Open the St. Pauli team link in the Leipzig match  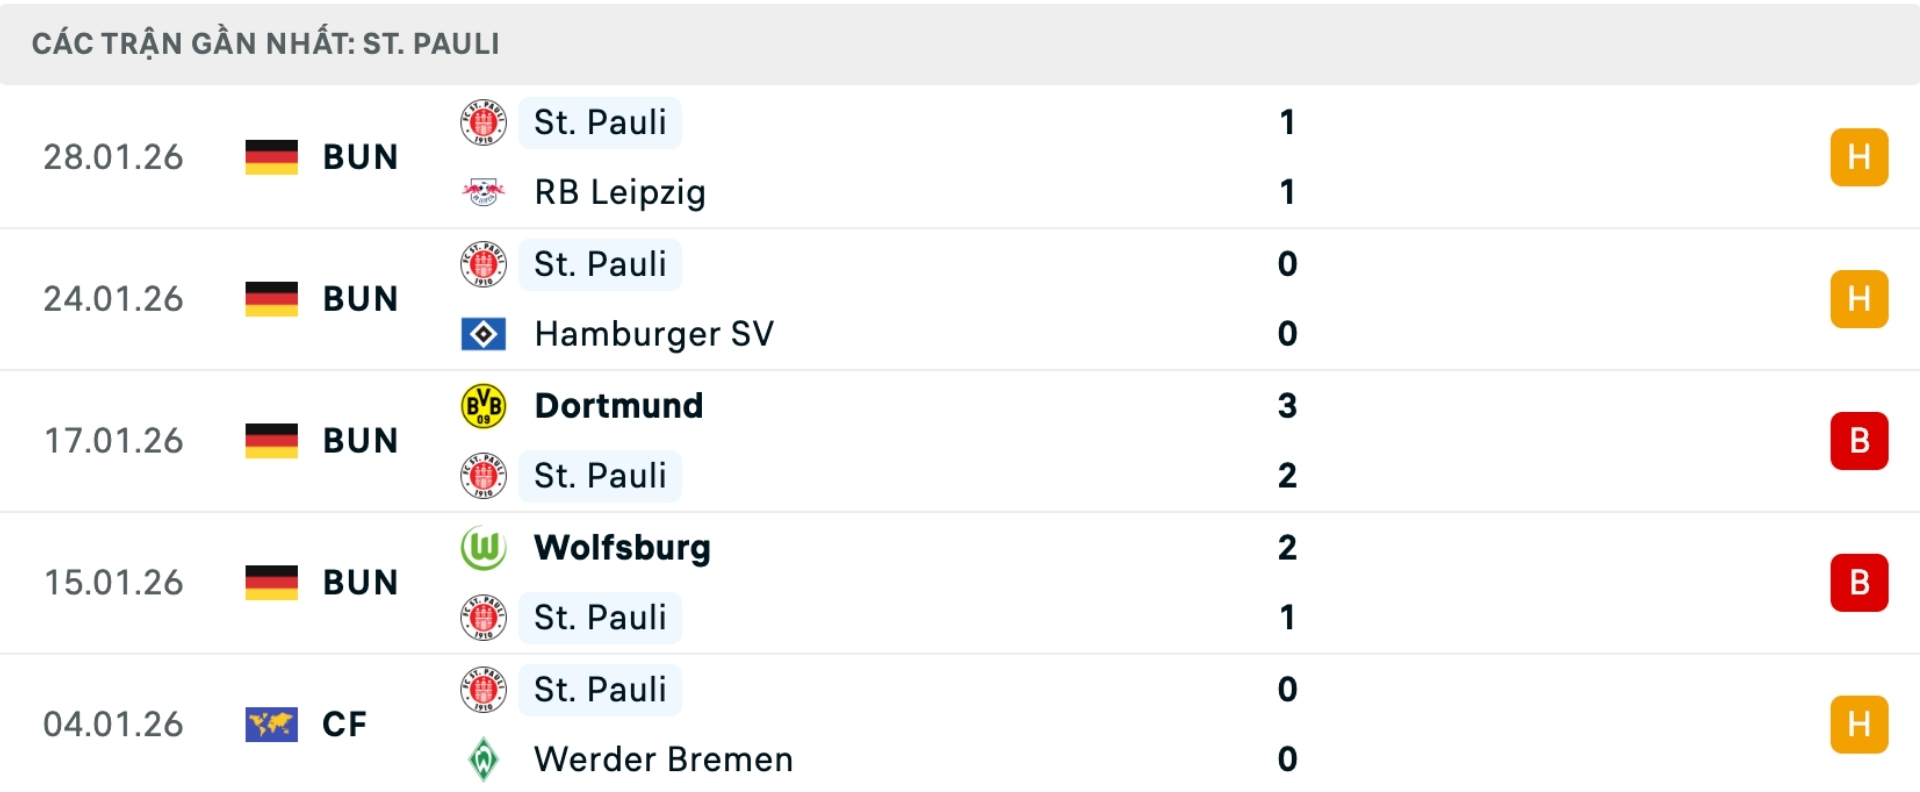coord(599,122)
